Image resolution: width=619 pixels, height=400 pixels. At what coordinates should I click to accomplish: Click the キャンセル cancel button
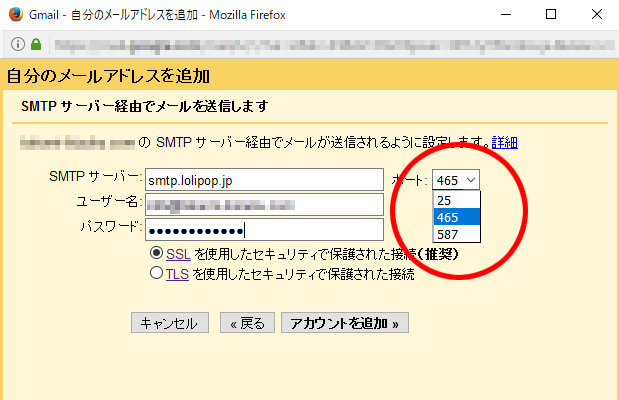point(170,323)
